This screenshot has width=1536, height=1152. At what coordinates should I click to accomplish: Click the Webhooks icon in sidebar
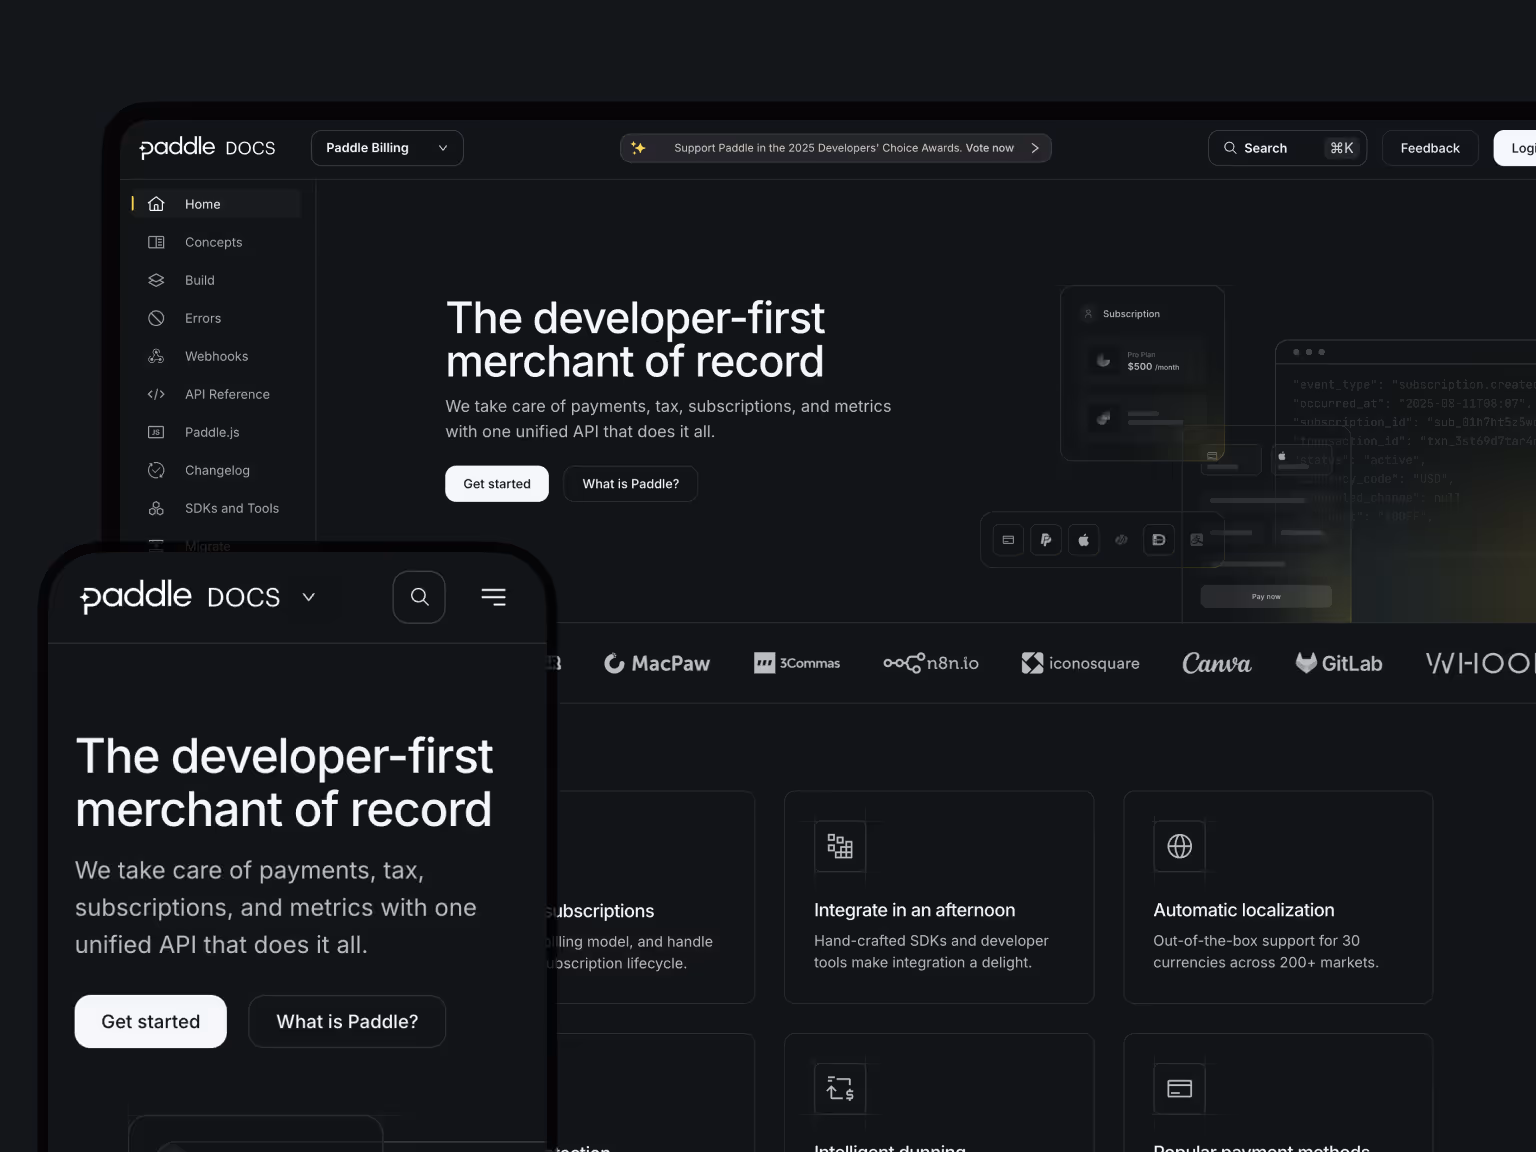click(156, 356)
